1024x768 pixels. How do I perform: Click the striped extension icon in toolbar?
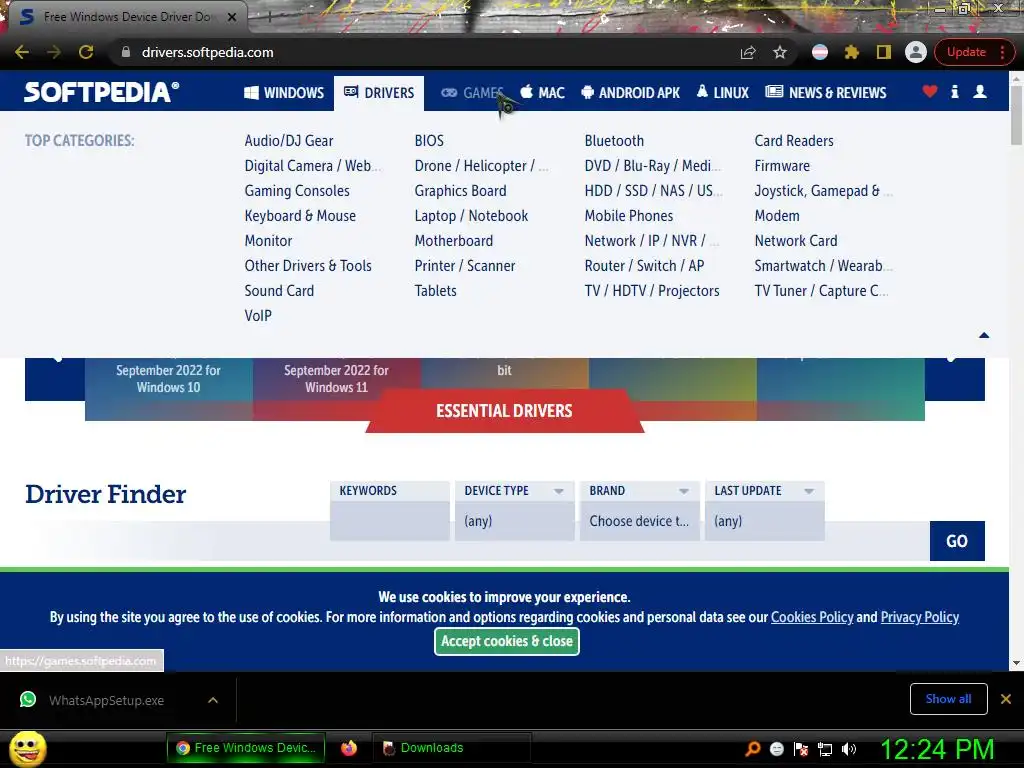point(820,52)
